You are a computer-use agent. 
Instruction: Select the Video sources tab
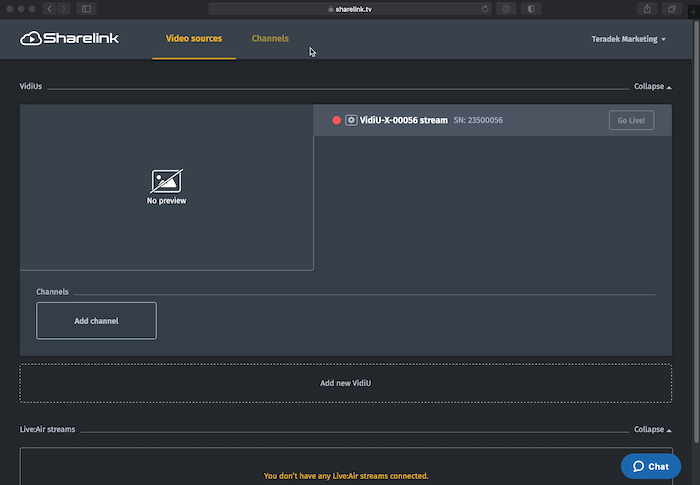pyautogui.click(x=194, y=39)
